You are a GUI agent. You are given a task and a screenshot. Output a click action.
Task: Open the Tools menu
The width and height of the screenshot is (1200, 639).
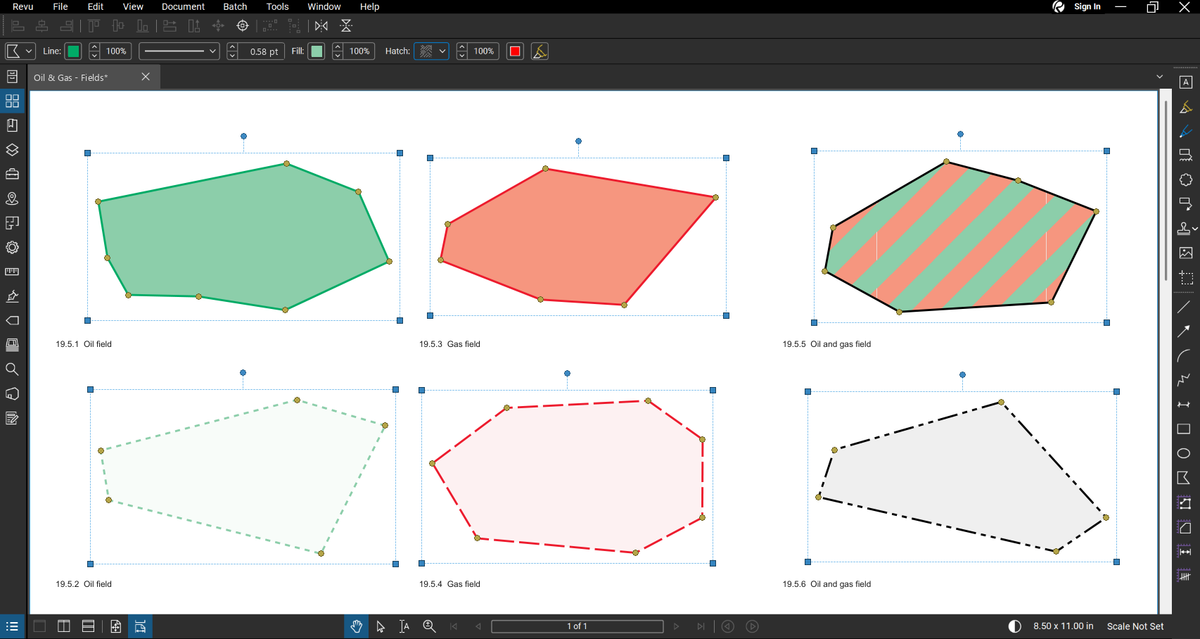(x=278, y=7)
